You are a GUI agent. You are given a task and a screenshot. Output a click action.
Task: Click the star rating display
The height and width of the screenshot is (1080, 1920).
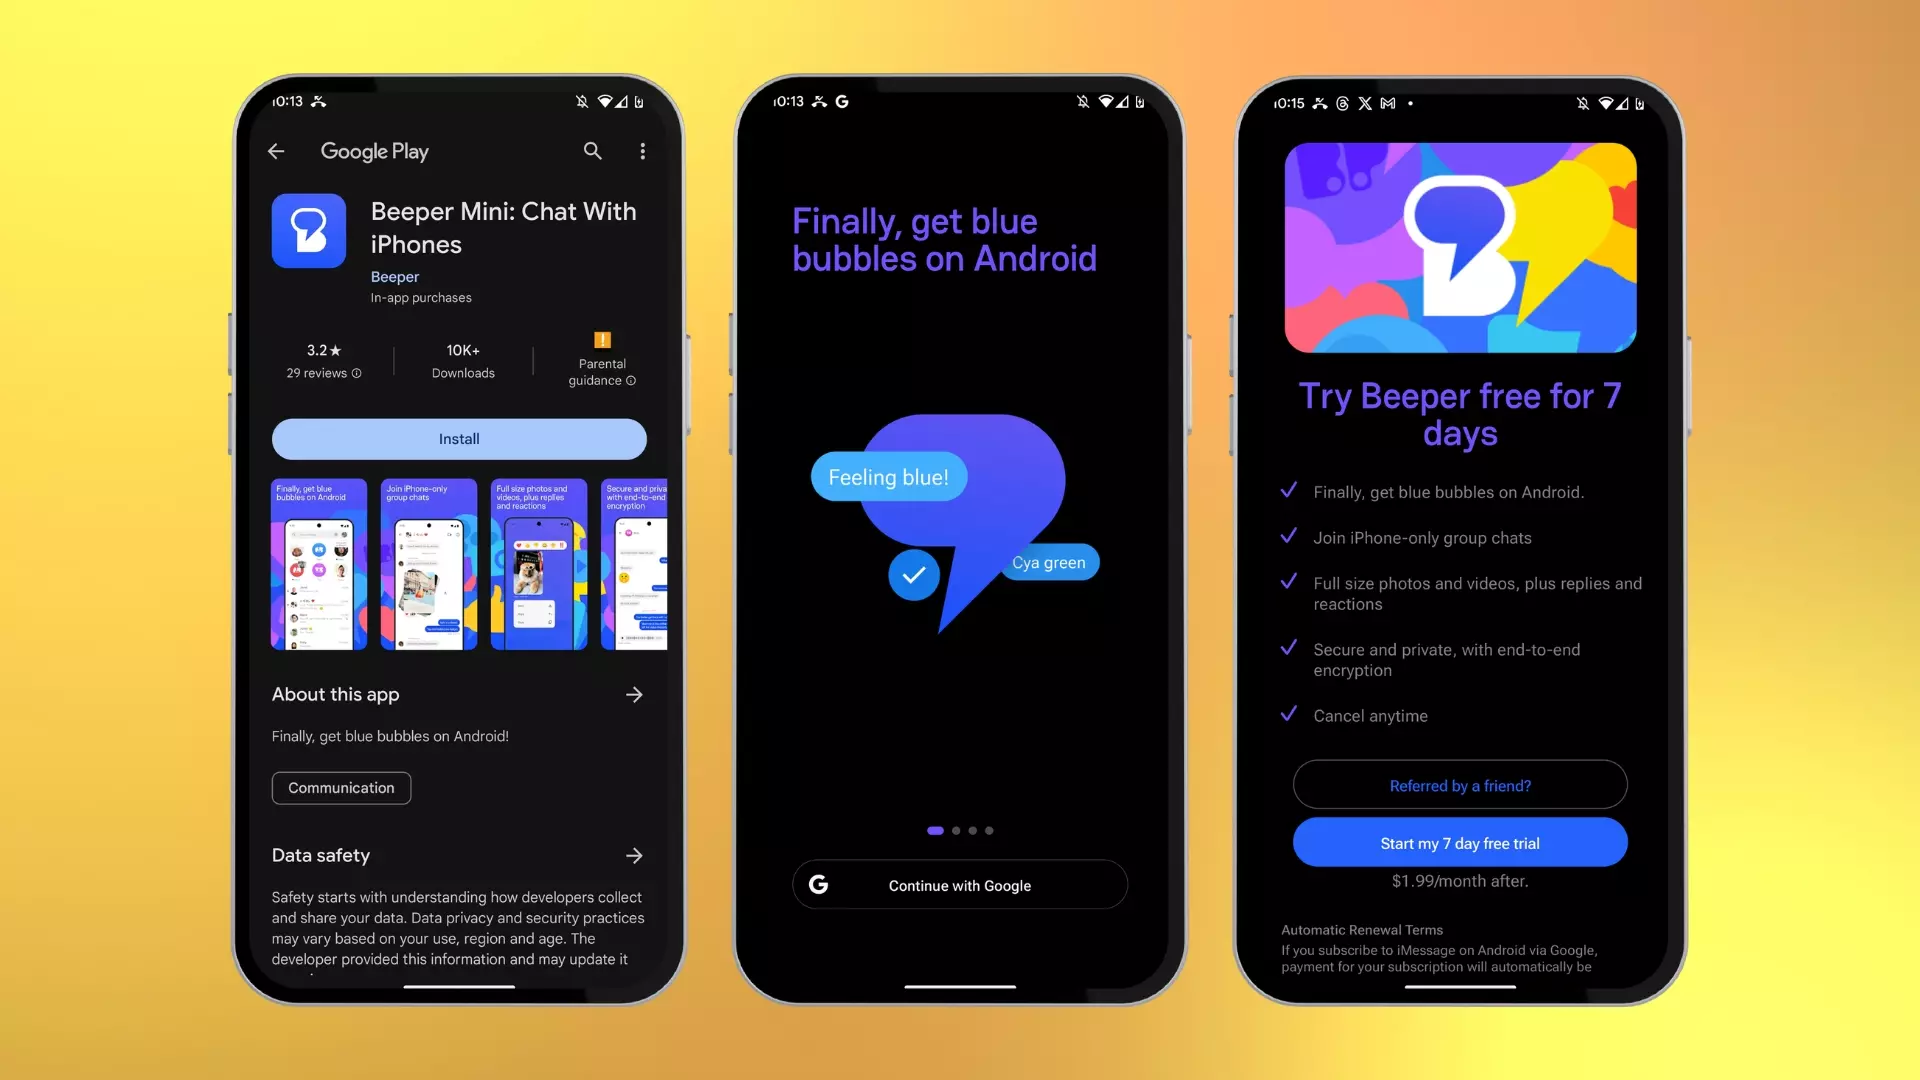[324, 351]
